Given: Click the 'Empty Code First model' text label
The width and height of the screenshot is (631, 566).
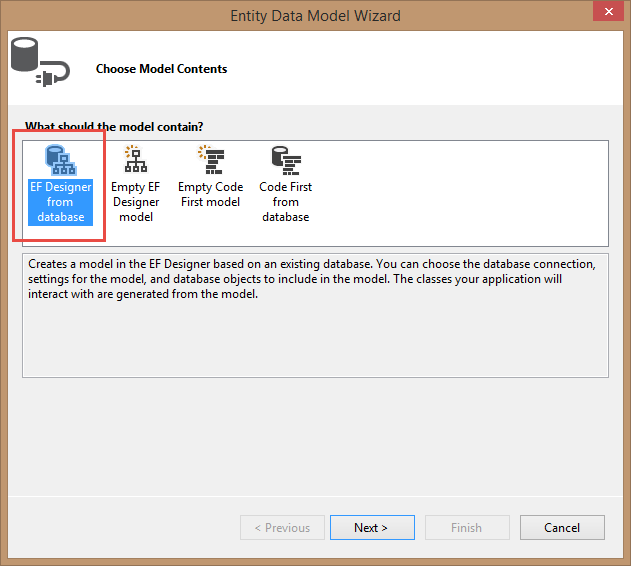Looking at the screenshot, I should coord(210,194).
